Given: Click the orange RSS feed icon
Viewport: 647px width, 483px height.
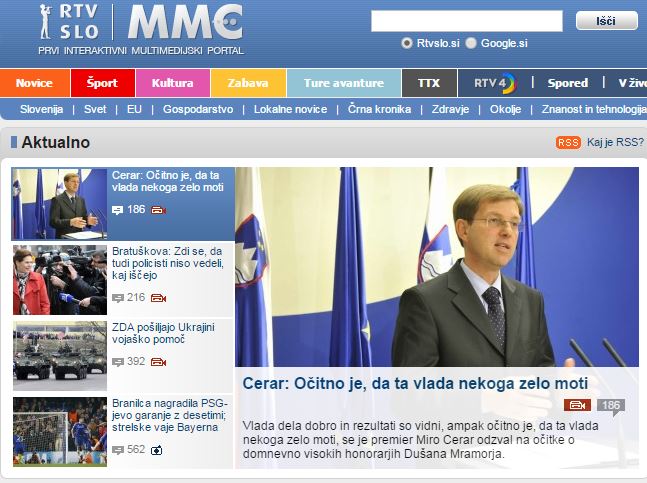Looking at the screenshot, I should (x=568, y=143).
